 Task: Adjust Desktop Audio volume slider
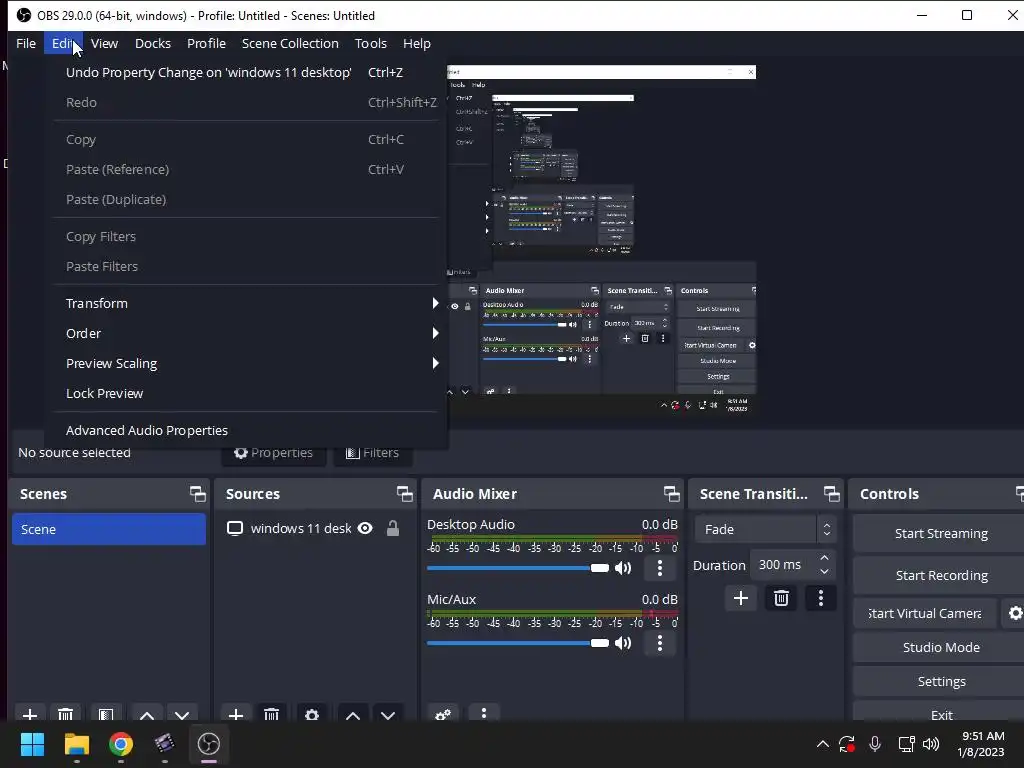(x=518, y=568)
